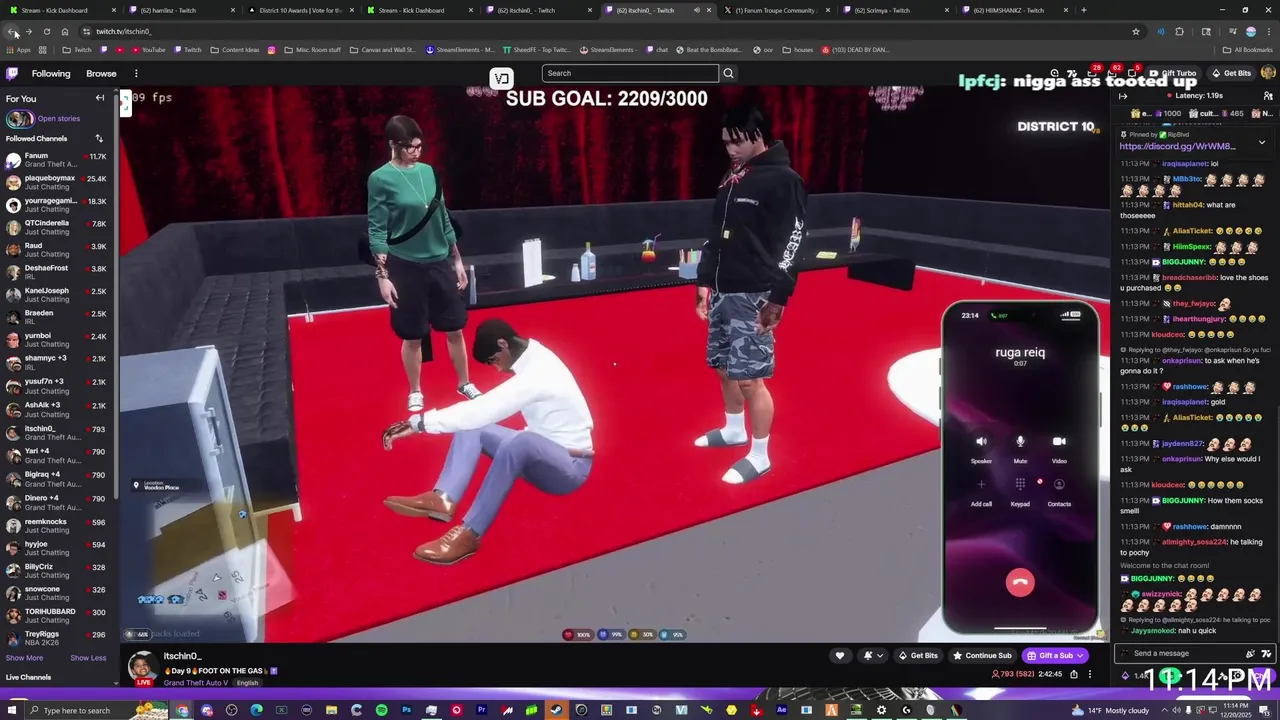Image resolution: width=1280 pixels, height=720 pixels.
Task: Open the chat community users icon
Action: [1268, 96]
